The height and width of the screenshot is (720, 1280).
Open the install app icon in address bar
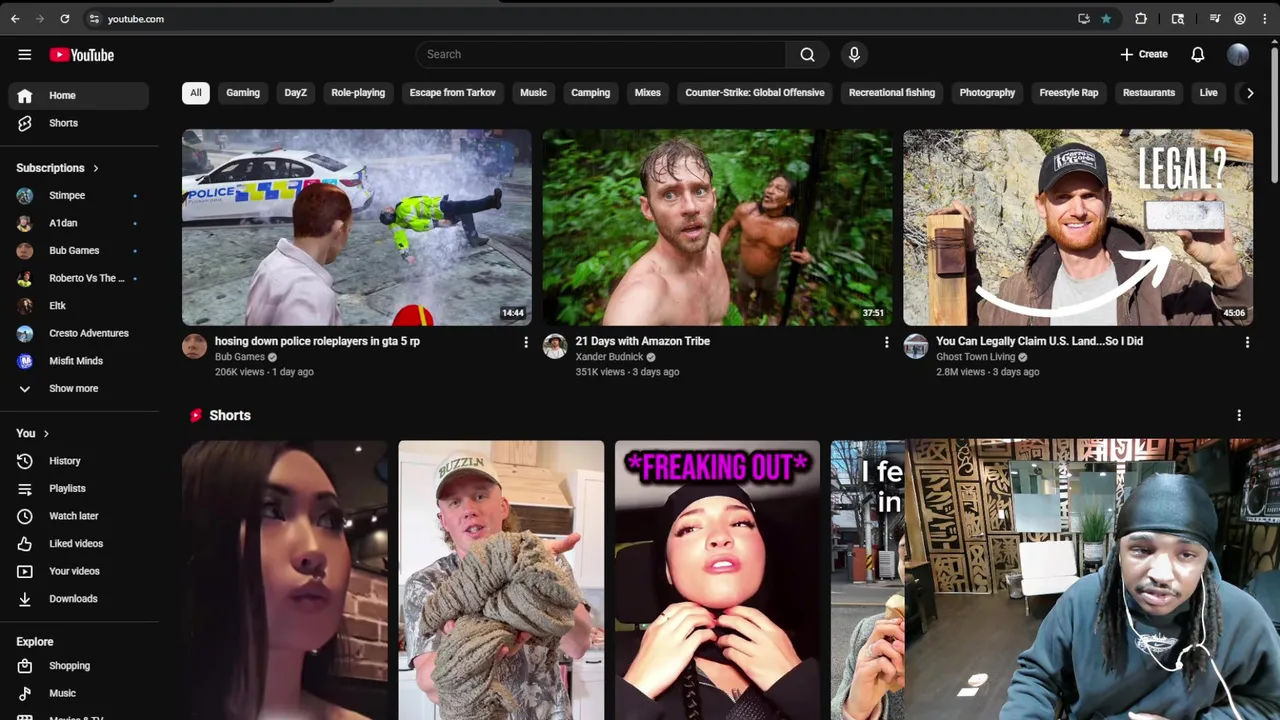click(1084, 19)
